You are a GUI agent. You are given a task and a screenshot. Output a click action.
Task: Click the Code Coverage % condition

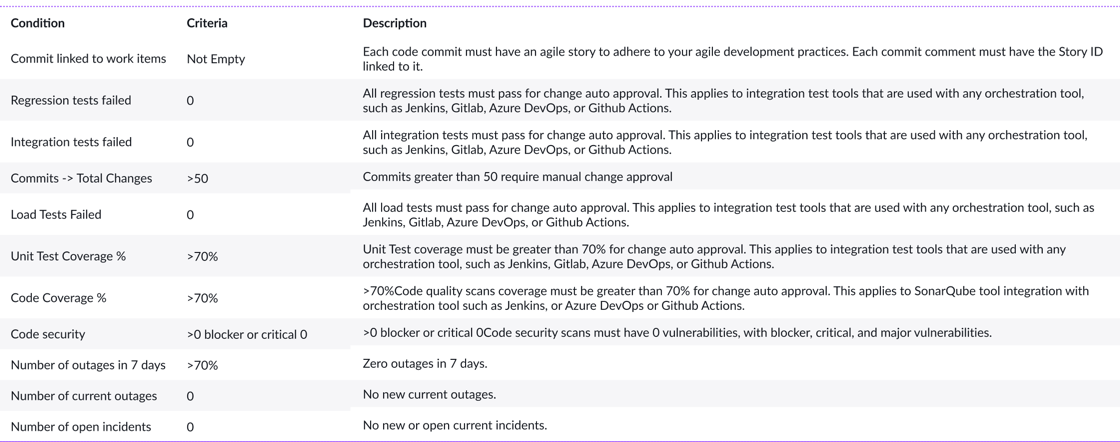(58, 297)
